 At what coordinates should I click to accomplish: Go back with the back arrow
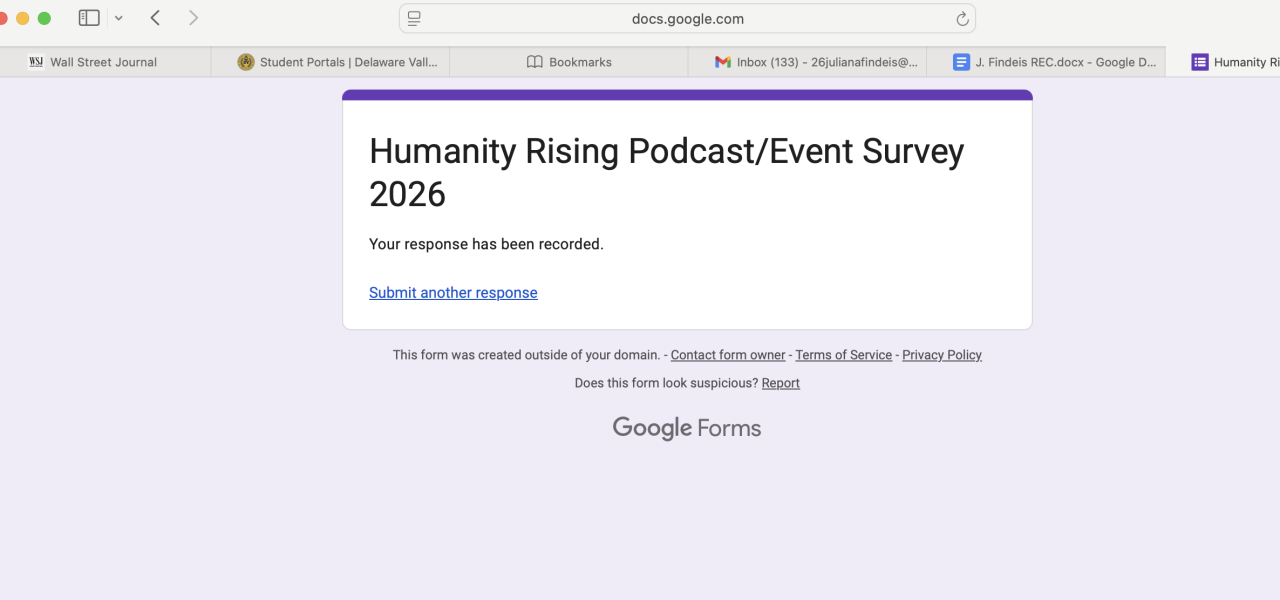[155, 18]
